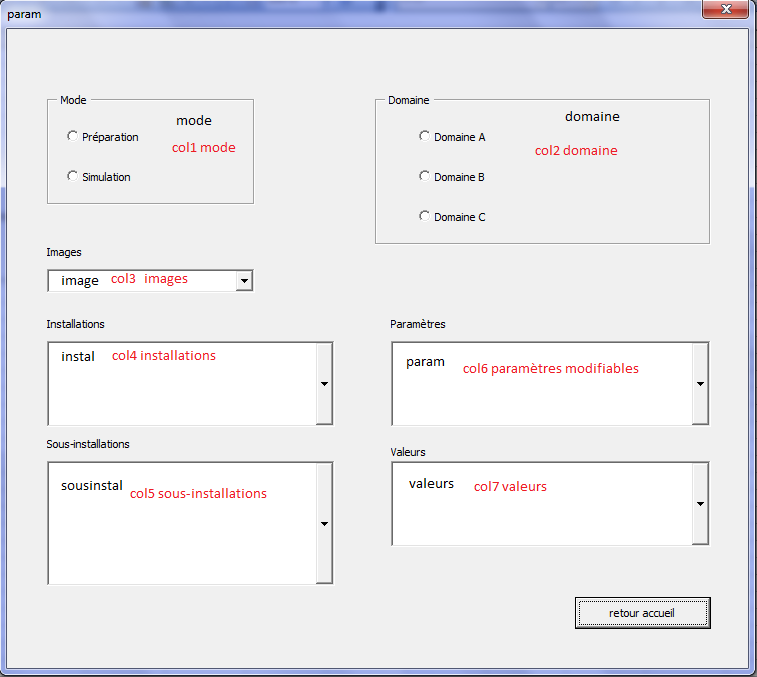Click the 'Domaine' group frame caption
Screen dimensions: 757x677
408,100
